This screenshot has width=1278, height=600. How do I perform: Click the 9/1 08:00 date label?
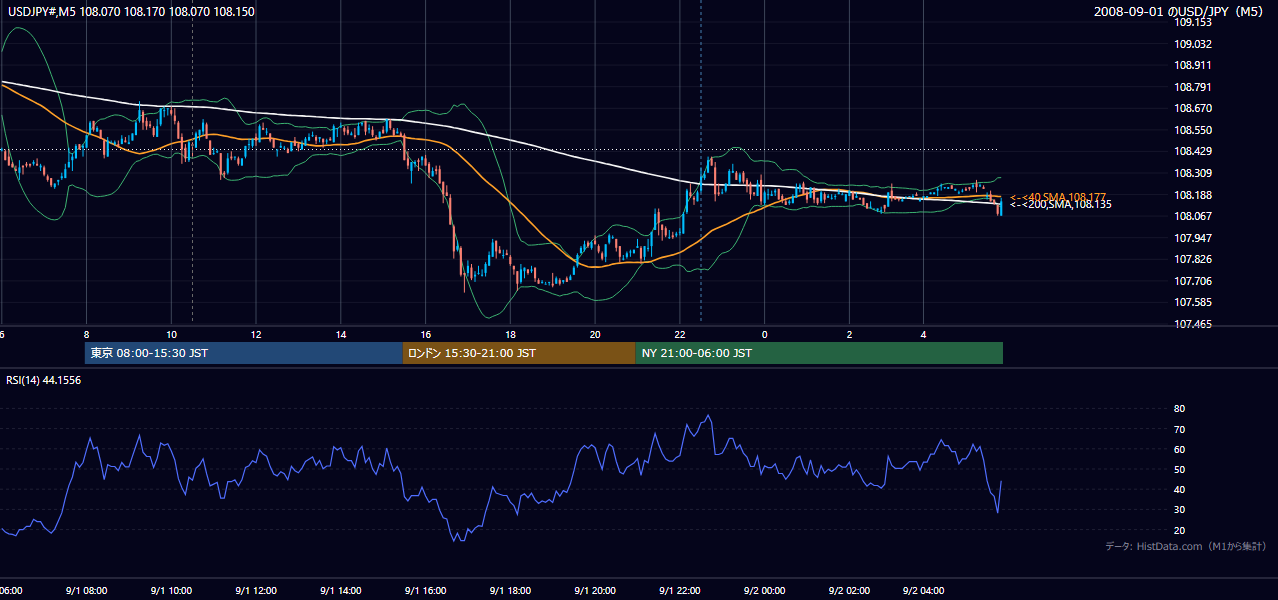(87, 591)
